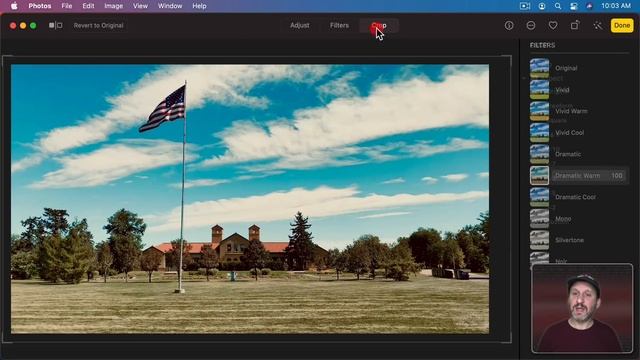Open the Apple menu
The width and height of the screenshot is (640, 360).
coord(14,6)
